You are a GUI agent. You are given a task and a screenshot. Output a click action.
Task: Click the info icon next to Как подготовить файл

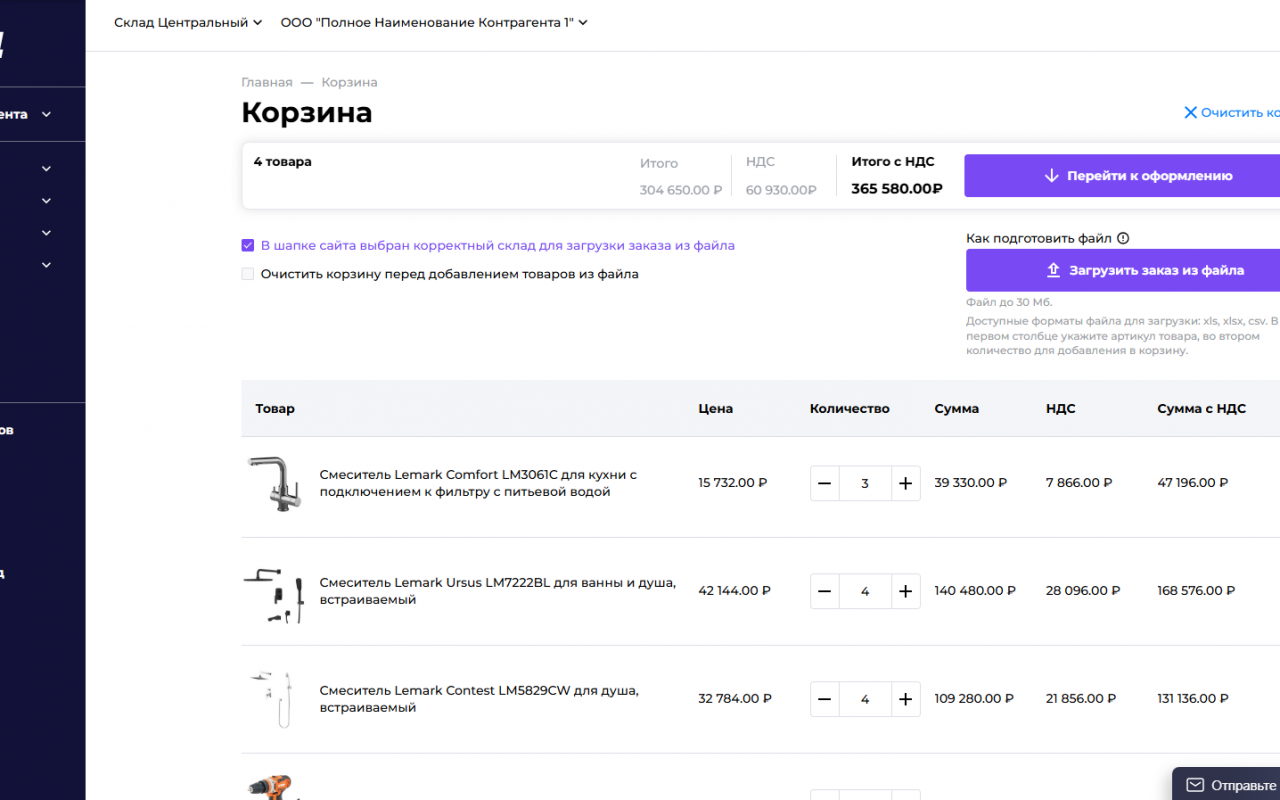[1123, 238]
